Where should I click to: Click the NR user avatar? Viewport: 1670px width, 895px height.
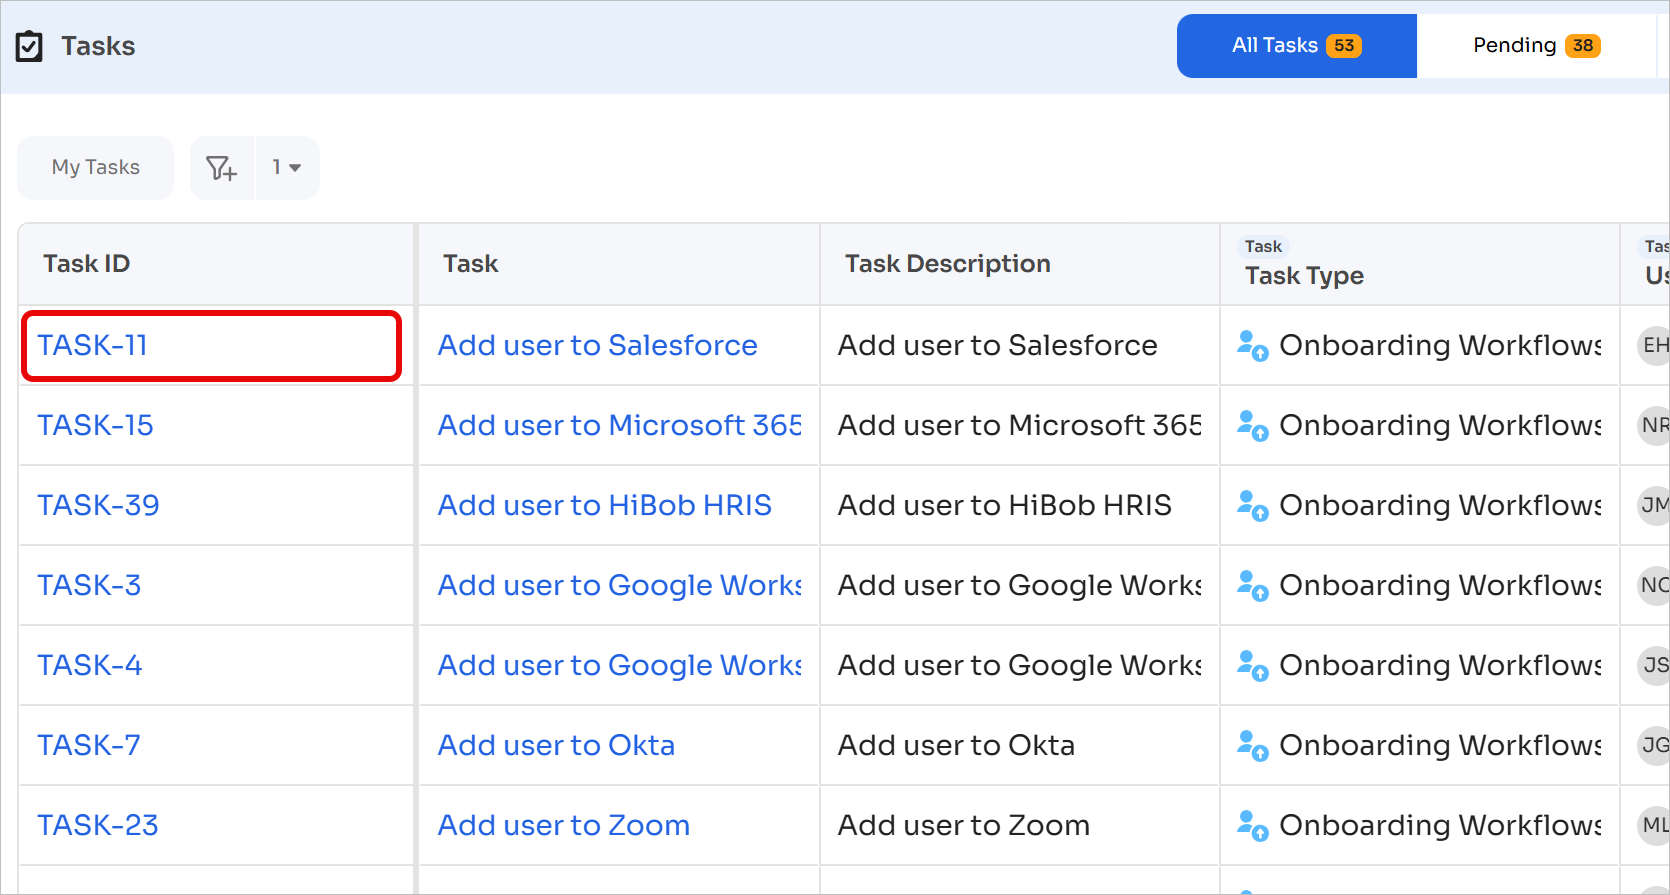(x=1654, y=425)
